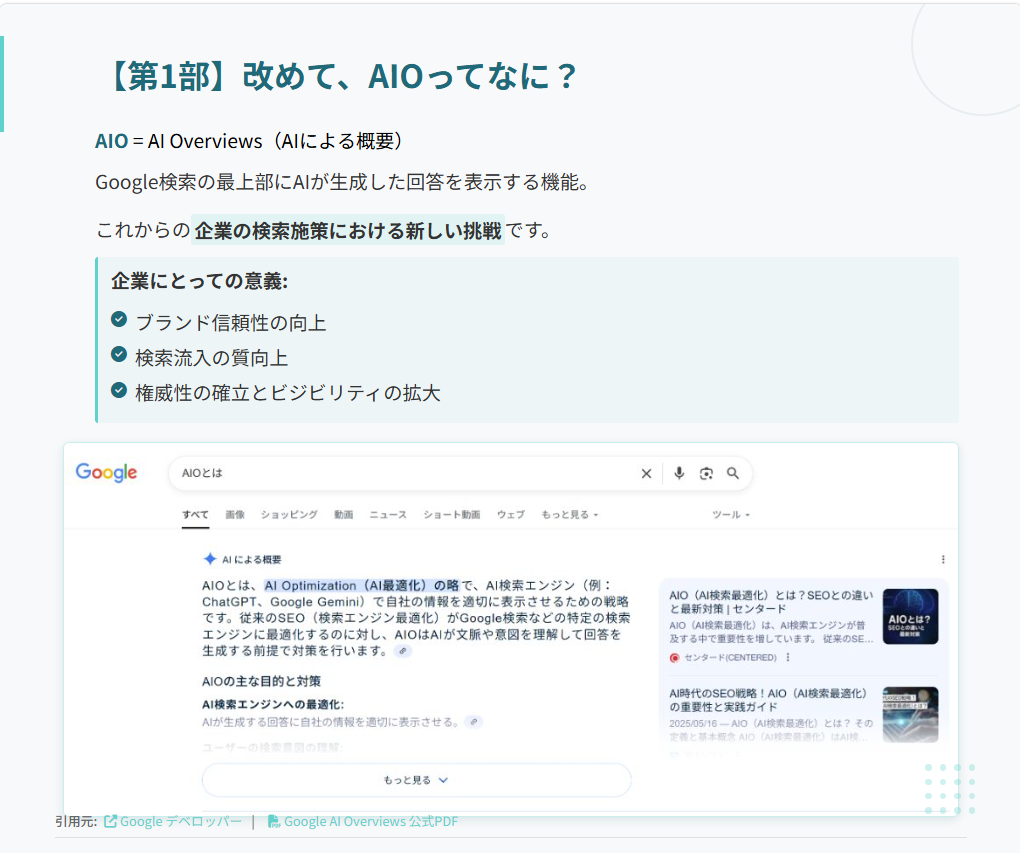Image resolution: width=1020 pixels, height=853 pixels.
Task: Expand the AI overview with もっと見る button
Action: [x=416, y=779]
